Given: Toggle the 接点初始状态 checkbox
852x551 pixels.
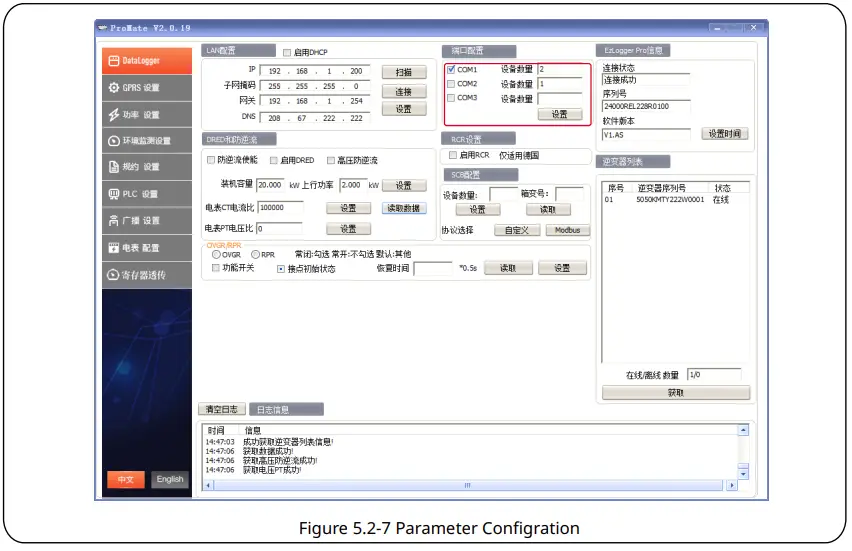Looking at the screenshot, I should [281, 269].
